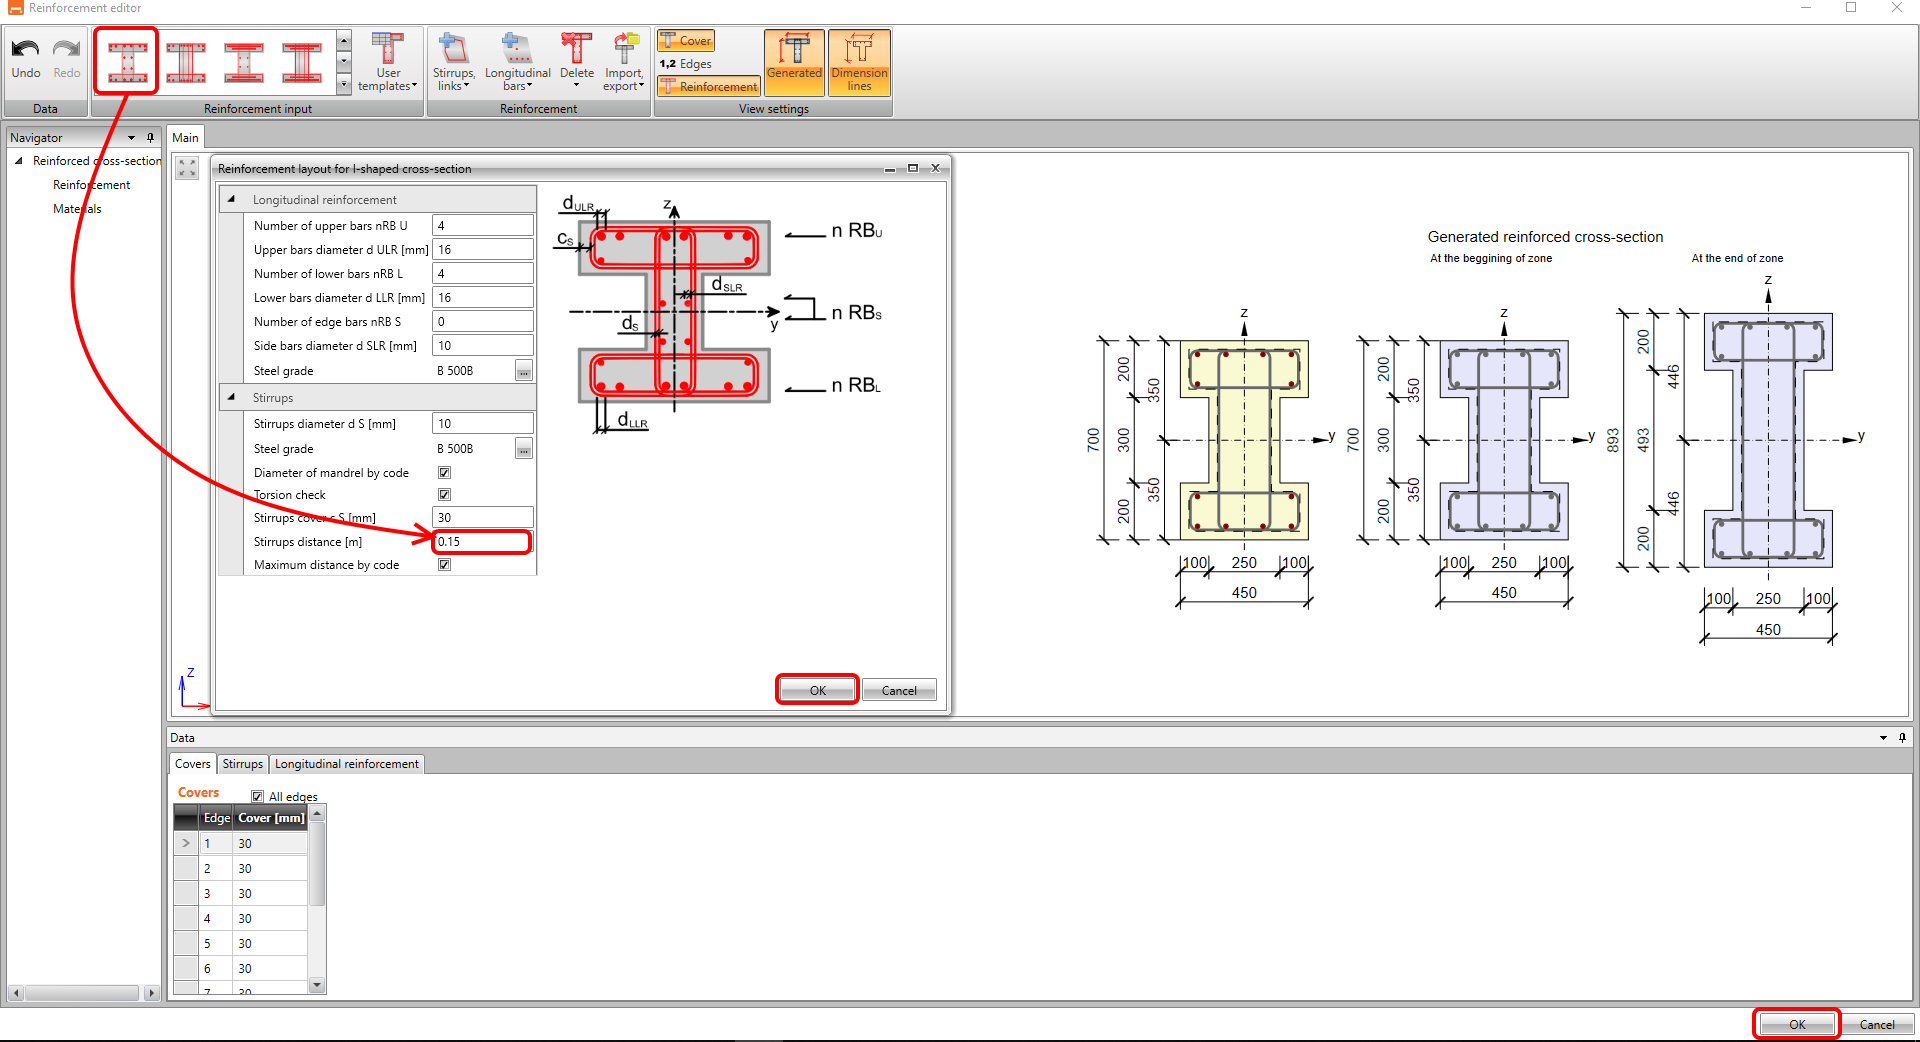Open the Longitudinal reinforcement data tab
Screen dimensions: 1920x1042
click(x=346, y=764)
